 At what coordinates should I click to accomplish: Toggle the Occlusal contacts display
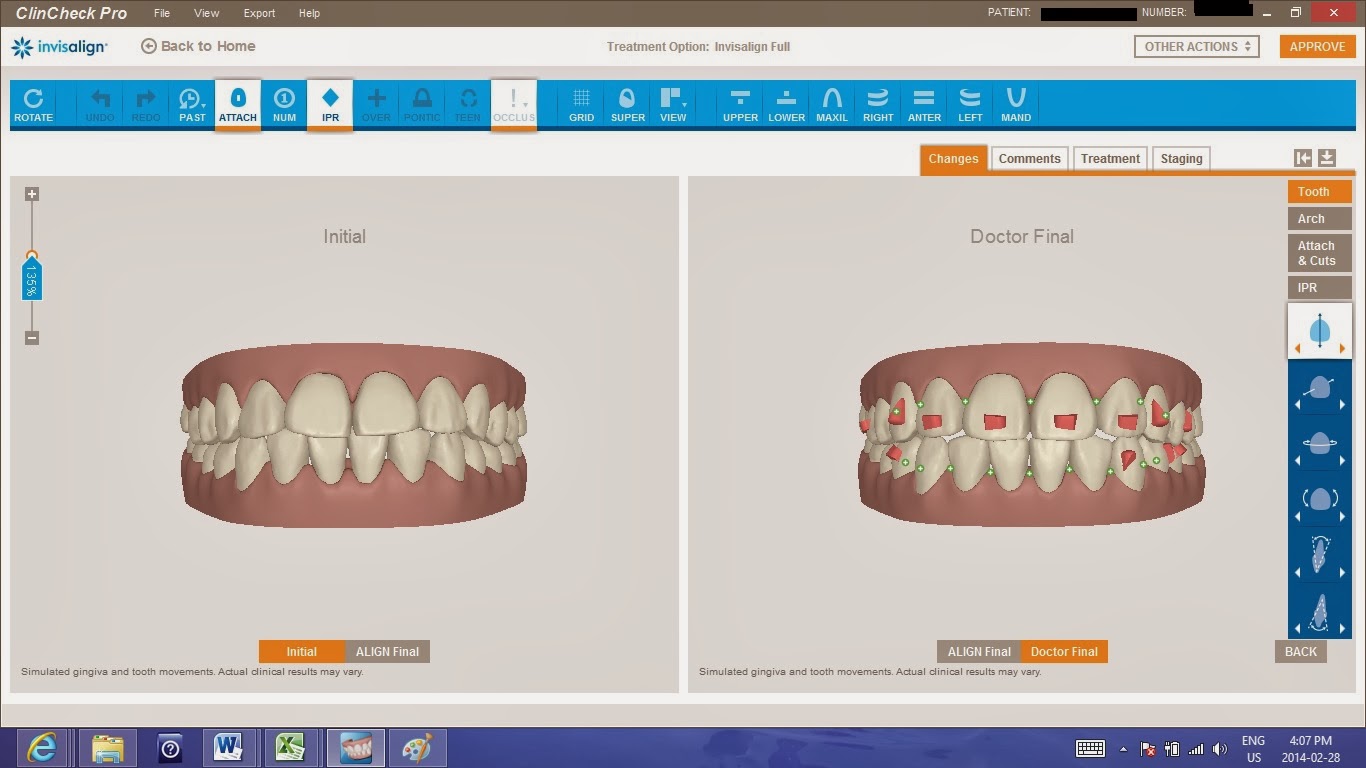click(x=513, y=105)
